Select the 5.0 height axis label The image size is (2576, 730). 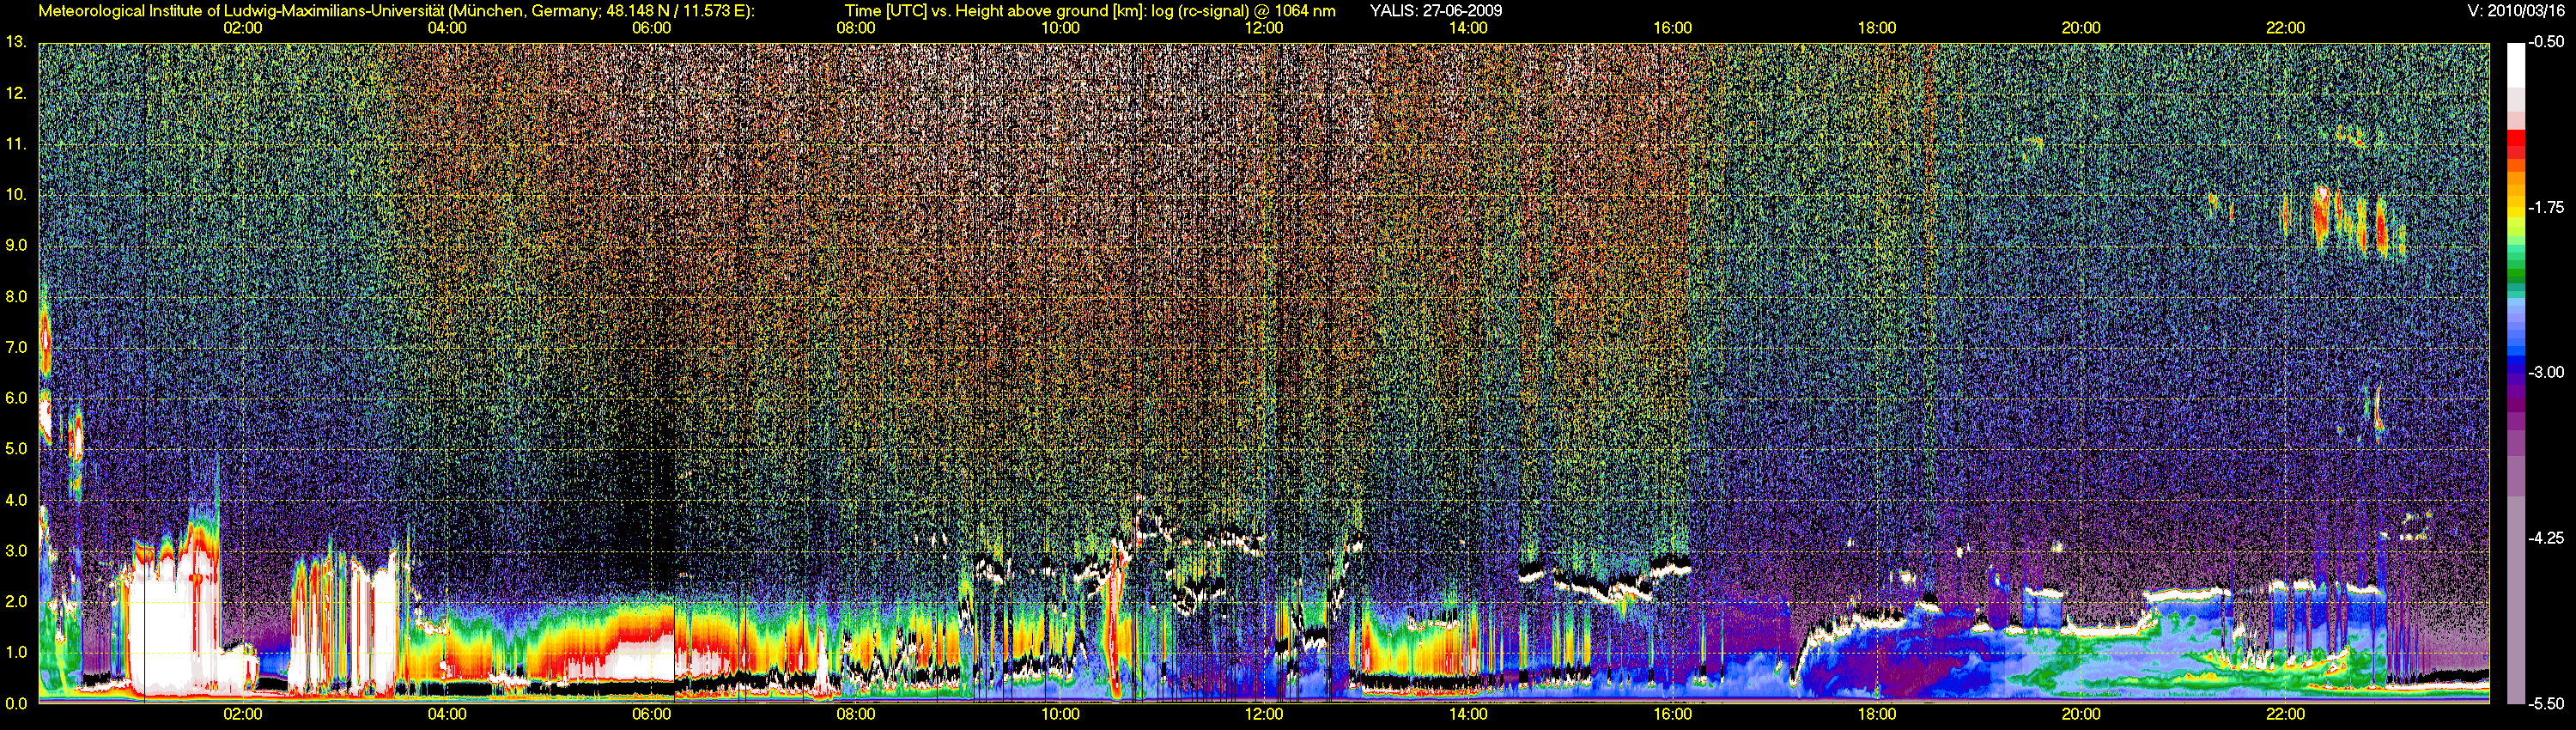pyautogui.click(x=15, y=449)
